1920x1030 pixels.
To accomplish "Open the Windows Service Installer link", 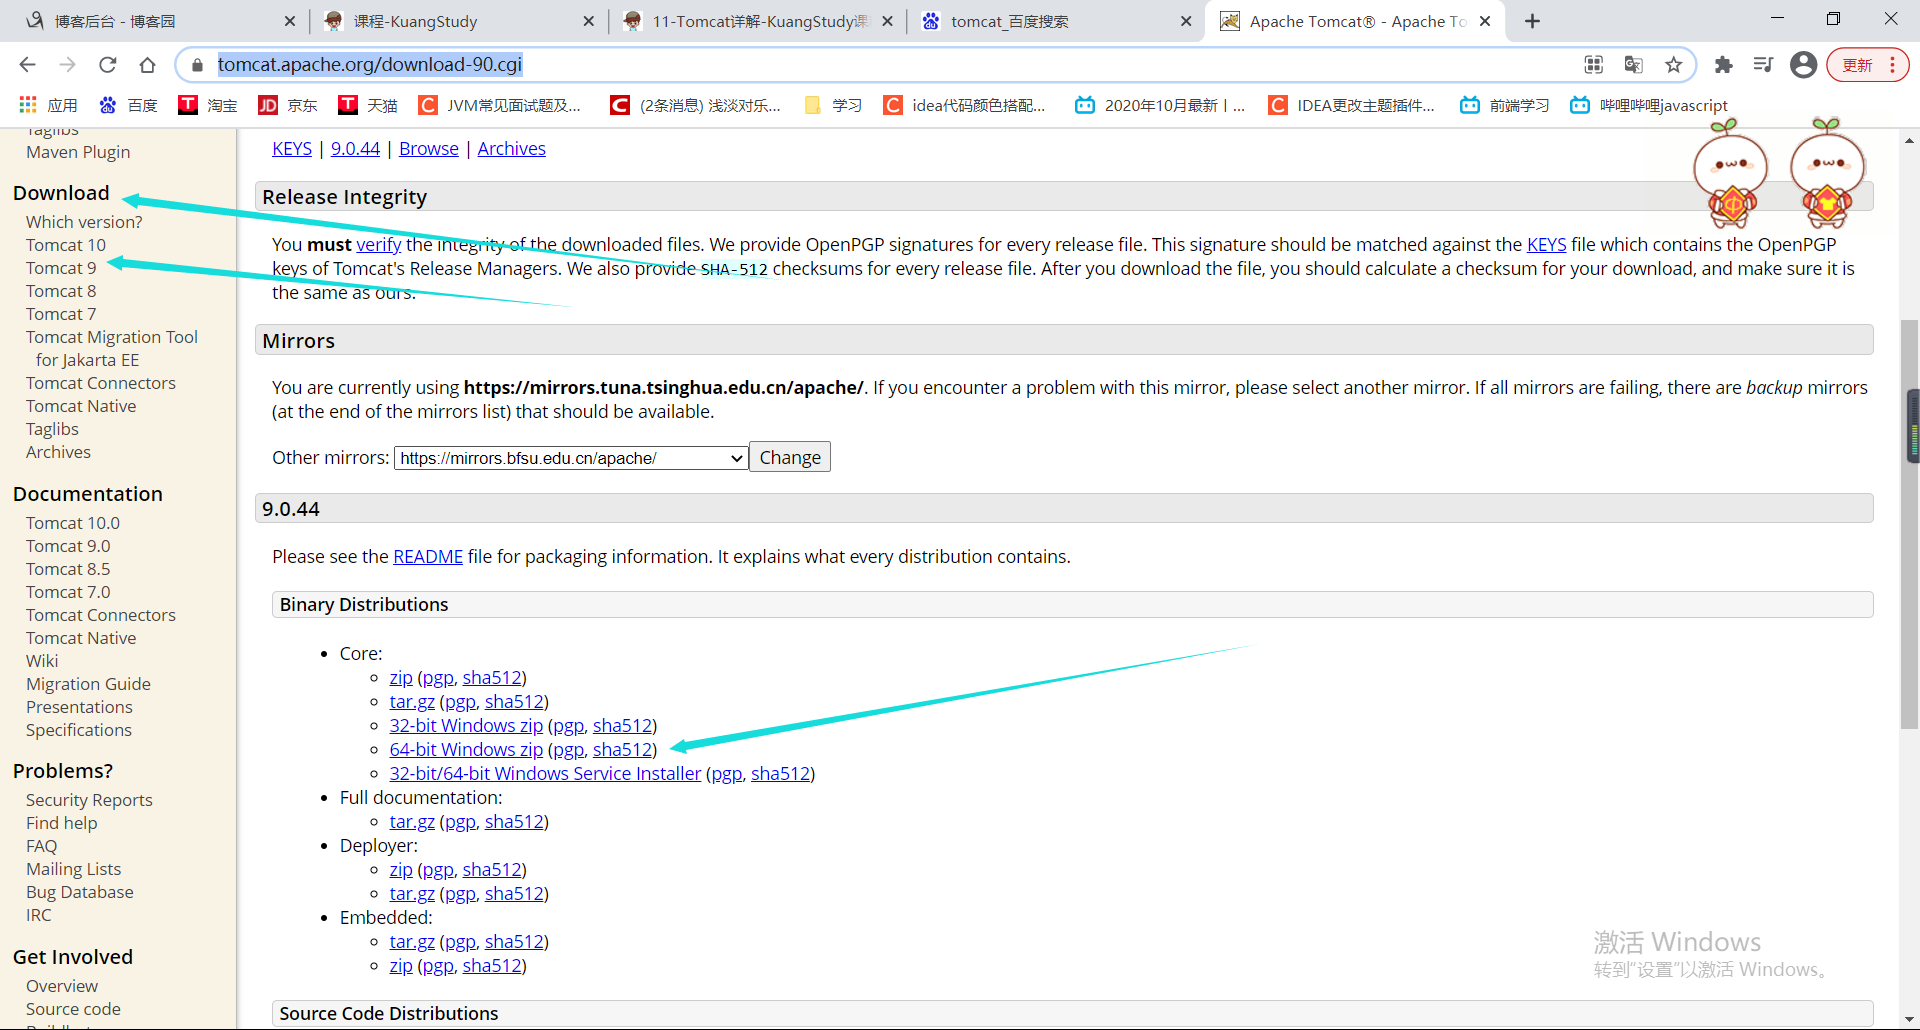I will coord(545,774).
